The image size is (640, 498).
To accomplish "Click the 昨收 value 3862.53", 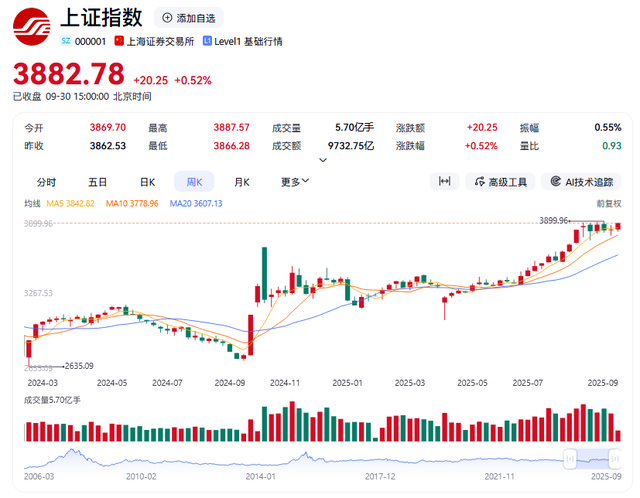I will coord(108,146).
